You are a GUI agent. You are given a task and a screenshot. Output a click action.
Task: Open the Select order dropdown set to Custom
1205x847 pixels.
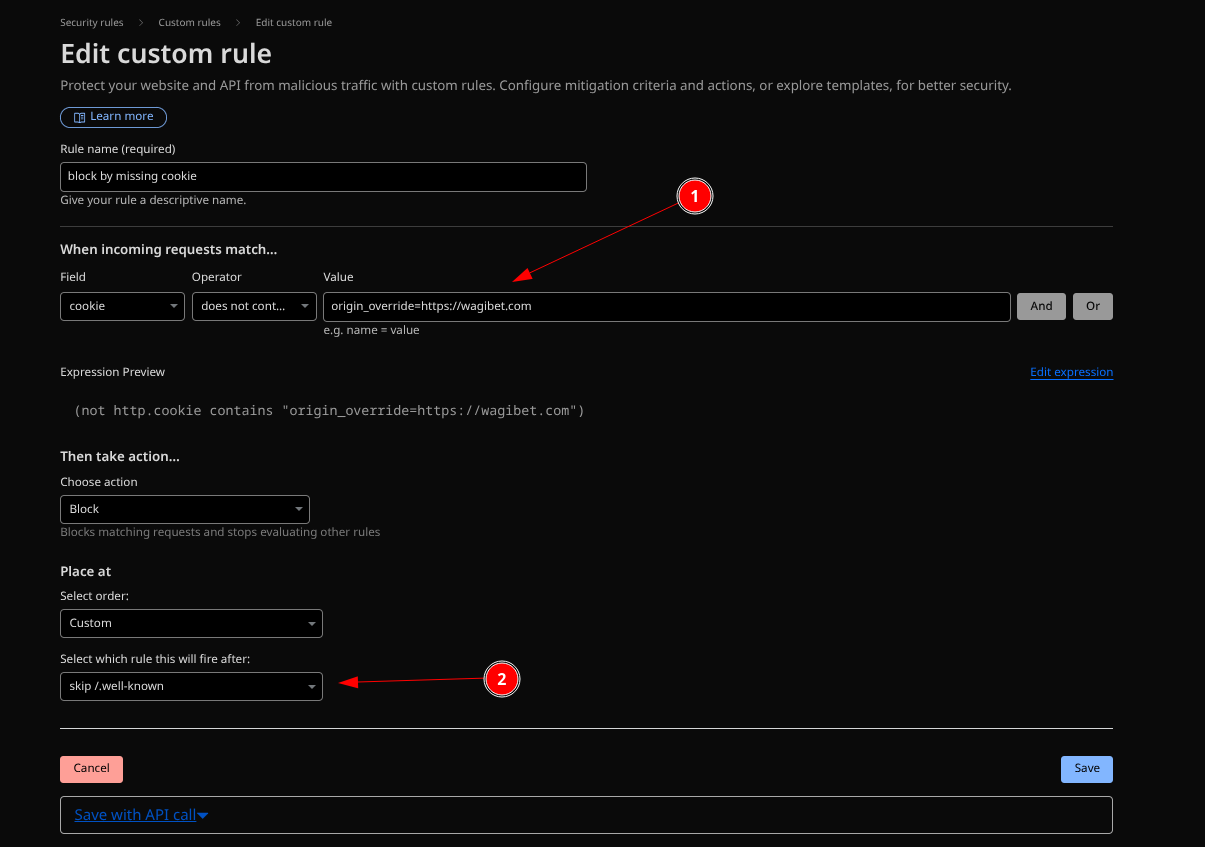[185, 623]
